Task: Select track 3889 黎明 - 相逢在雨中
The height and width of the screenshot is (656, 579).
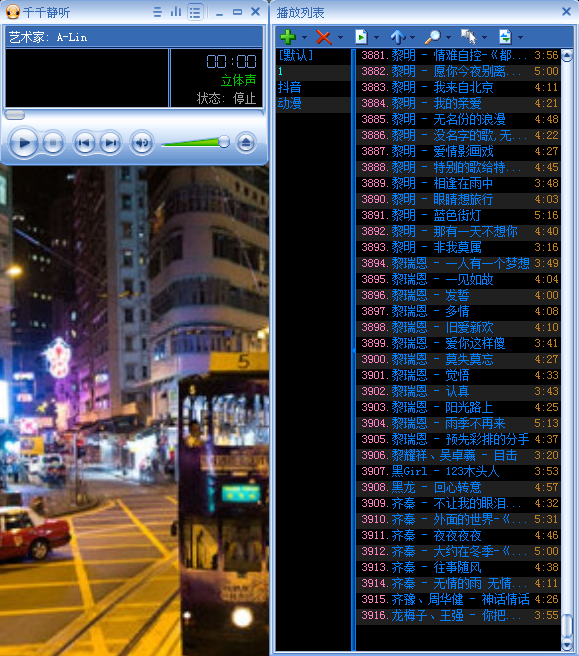Action: click(459, 183)
